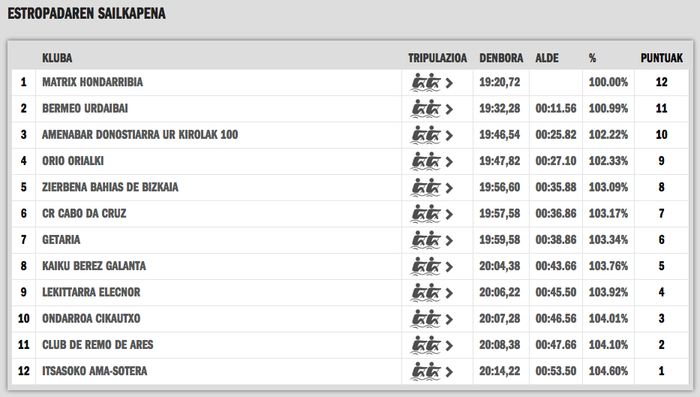Open Bermeo Urdaibai crew rowers icon
700x397 pixels.
point(426,109)
